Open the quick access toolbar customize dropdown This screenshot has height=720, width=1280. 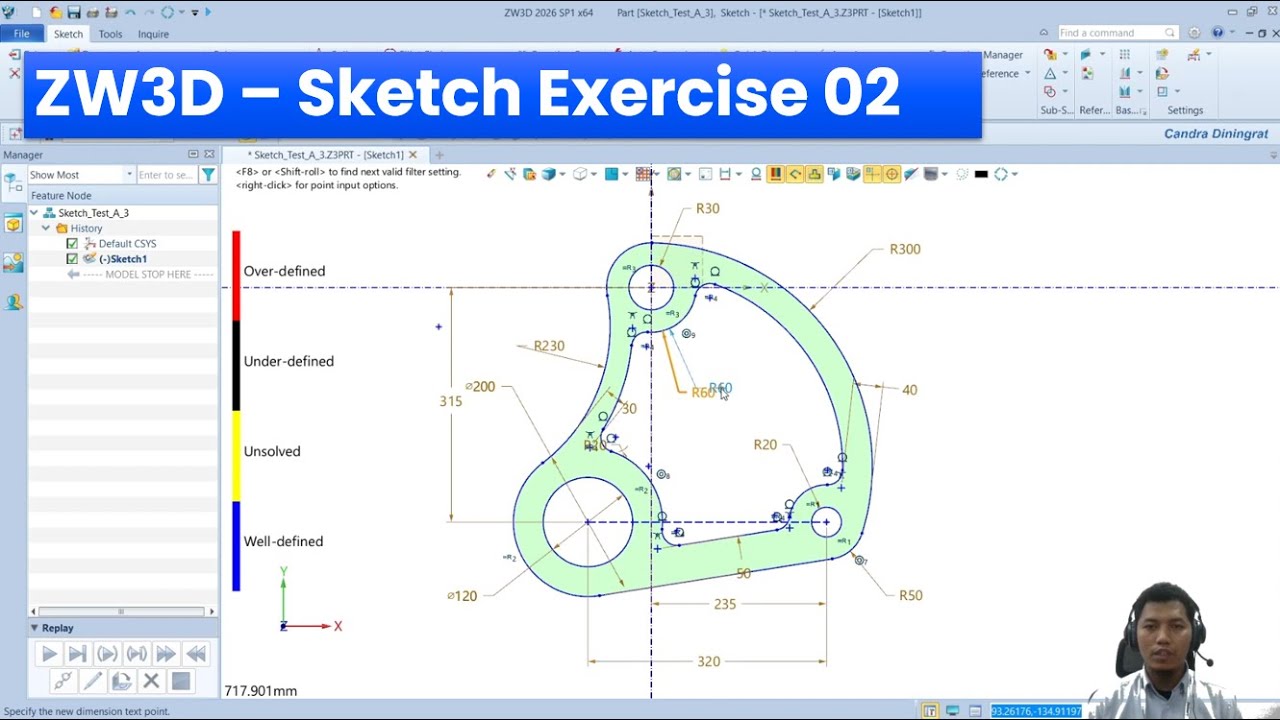coord(195,12)
